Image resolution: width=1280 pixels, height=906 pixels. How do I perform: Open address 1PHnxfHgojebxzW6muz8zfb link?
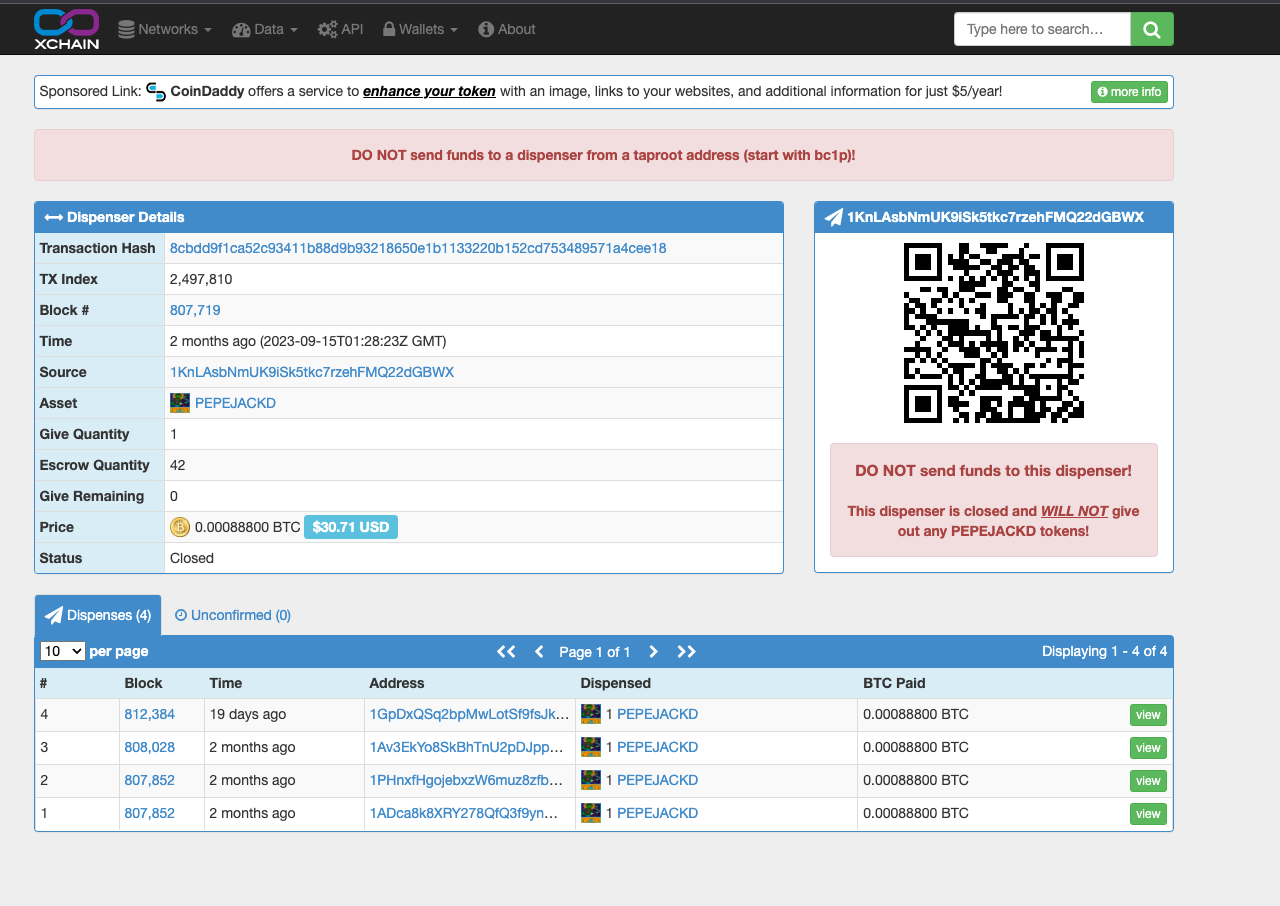[x=466, y=780]
